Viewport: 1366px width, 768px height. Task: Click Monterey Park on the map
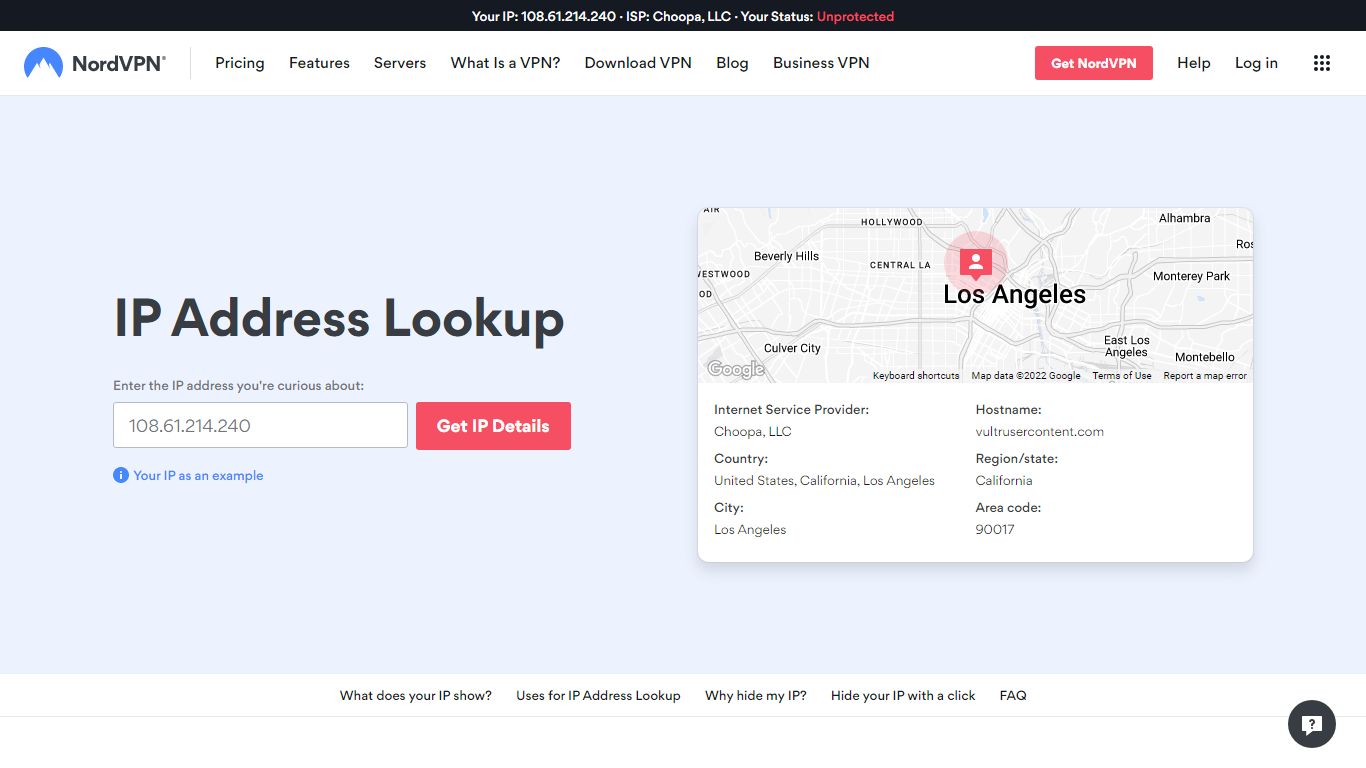(1191, 276)
